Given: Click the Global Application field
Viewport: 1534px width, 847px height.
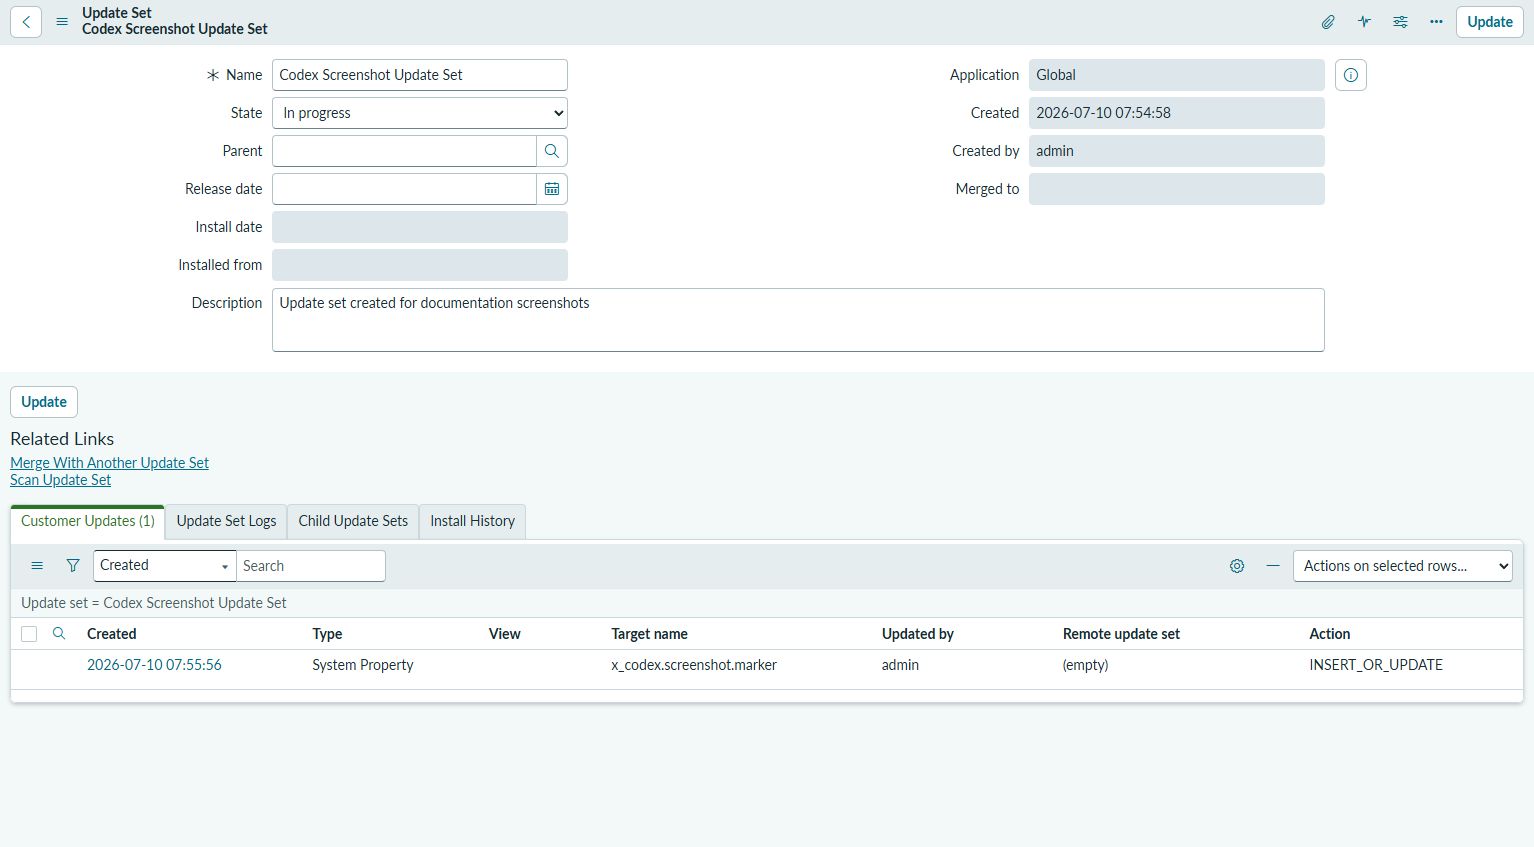Looking at the screenshot, I should 1177,75.
